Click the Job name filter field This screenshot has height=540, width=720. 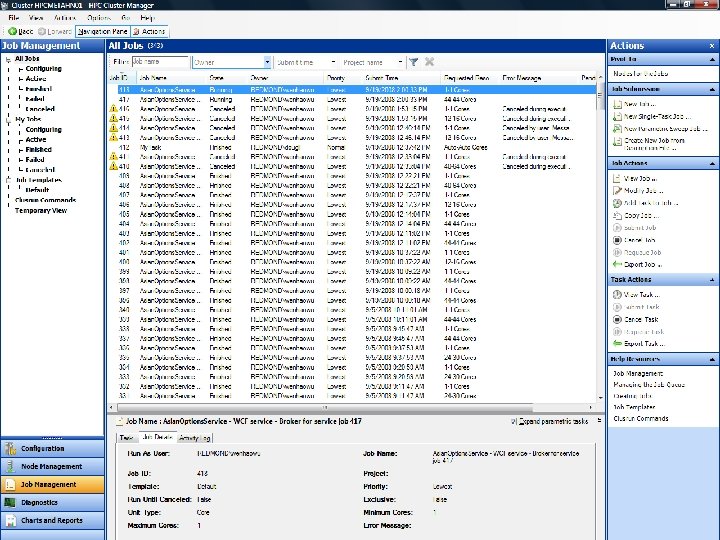(160, 62)
